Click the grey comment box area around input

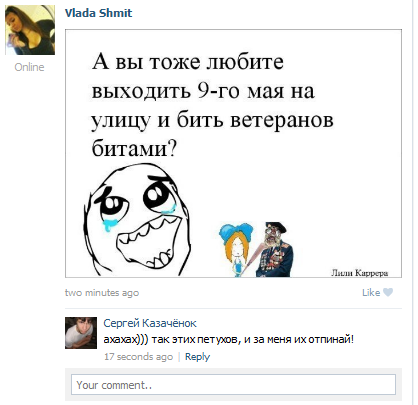tap(233, 385)
